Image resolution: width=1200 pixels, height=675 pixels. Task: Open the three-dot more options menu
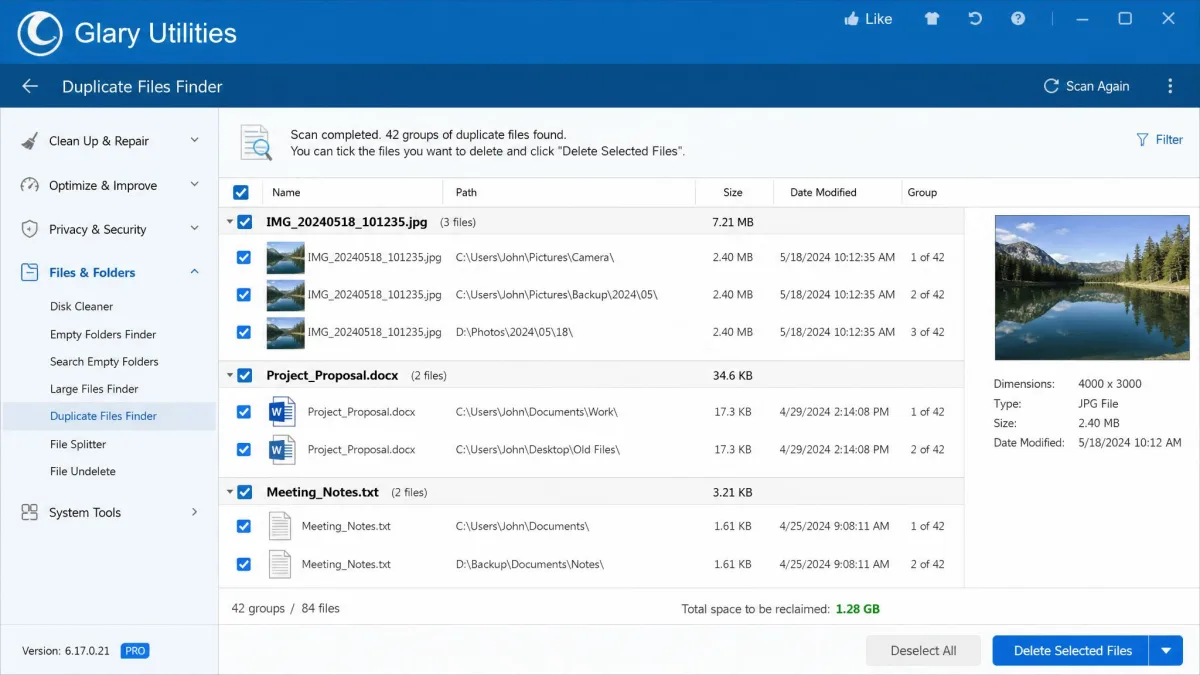[x=1170, y=86]
